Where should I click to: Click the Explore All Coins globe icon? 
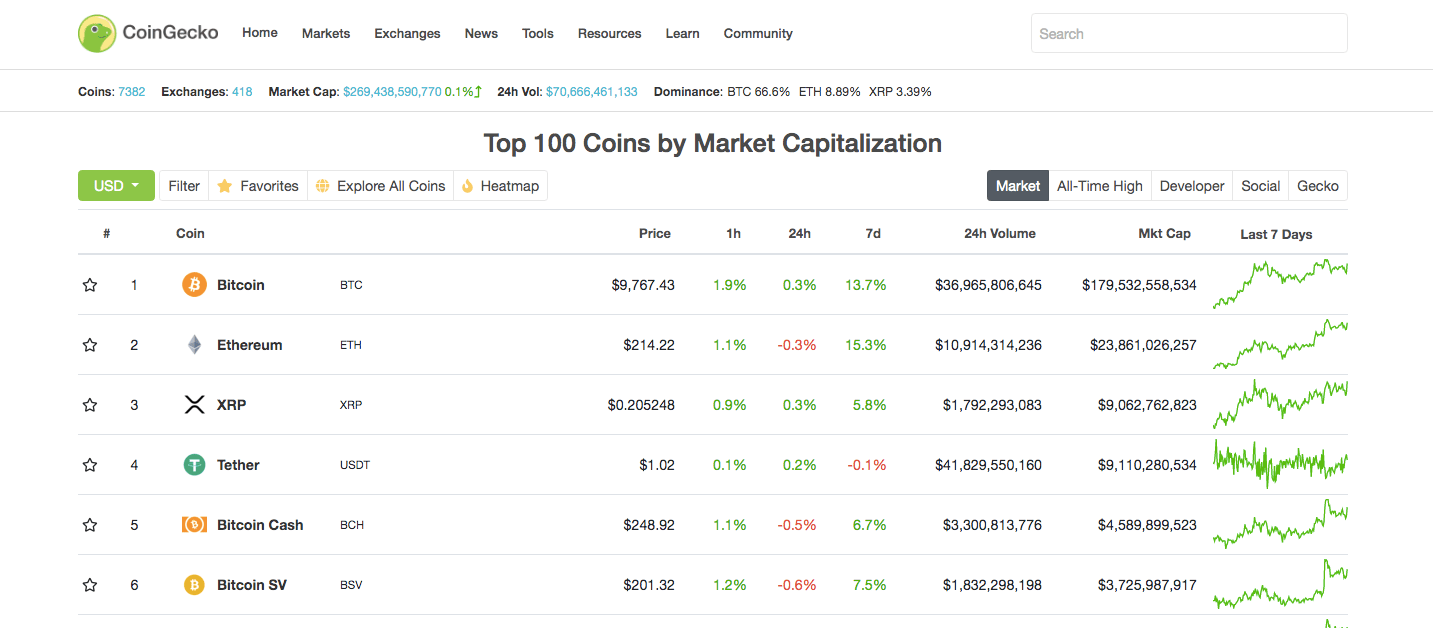coord(322,185)
